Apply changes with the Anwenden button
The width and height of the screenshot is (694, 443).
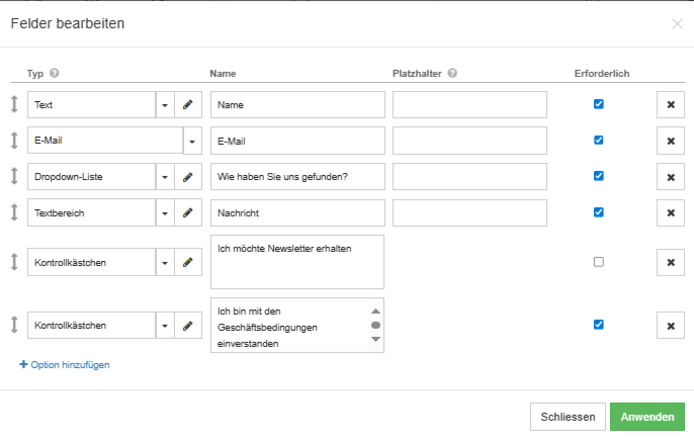pos(647,416)
